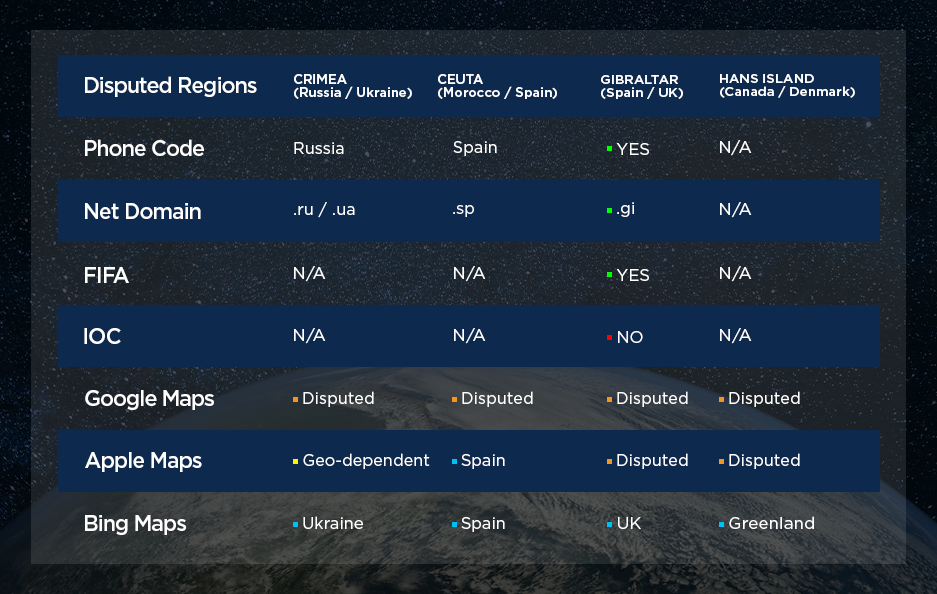Click the 'Bing Maps' row label
The width and height of the screenshot is (937, 594).
pos(135,524)
